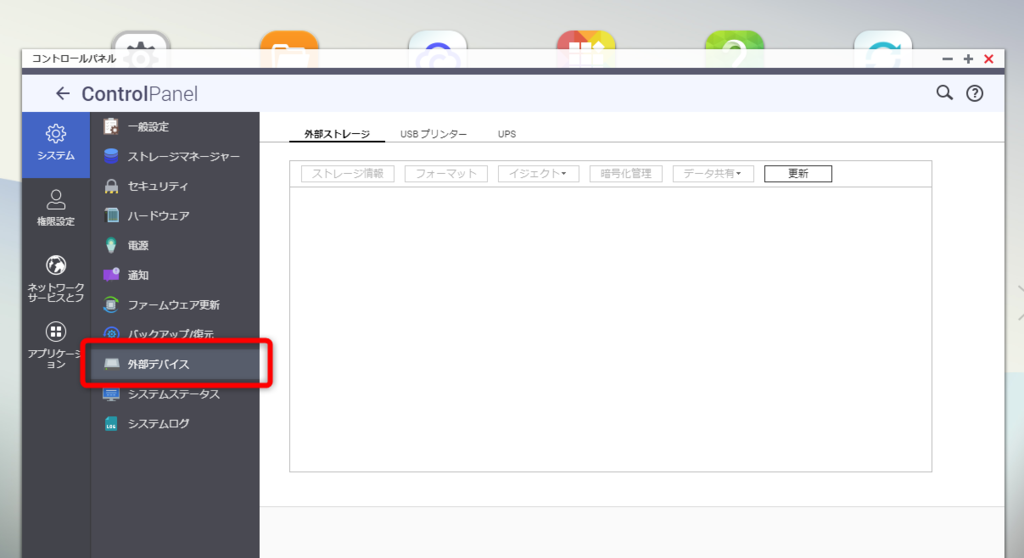1024x558 pixels.
Task: Click the システムステータス monitor icon
Action: 111,394
